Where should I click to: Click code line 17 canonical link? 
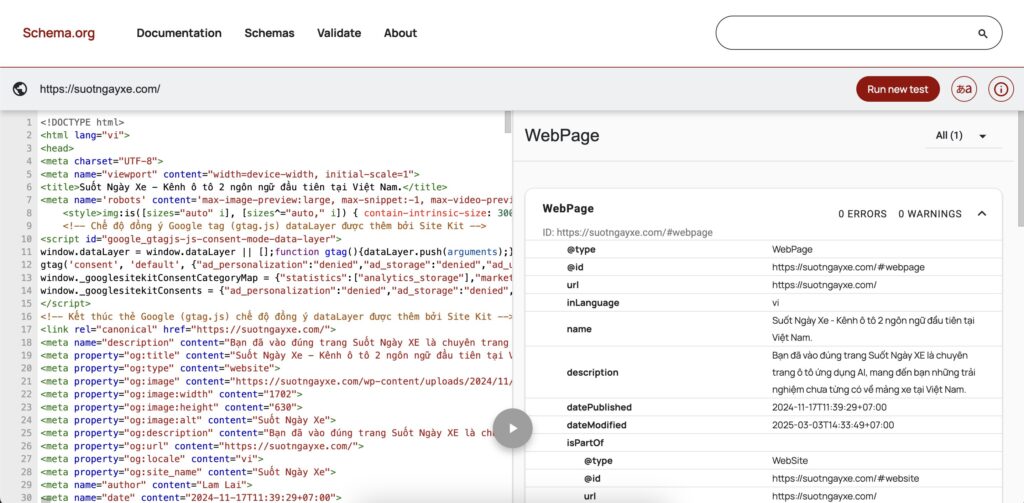point(188,329)
